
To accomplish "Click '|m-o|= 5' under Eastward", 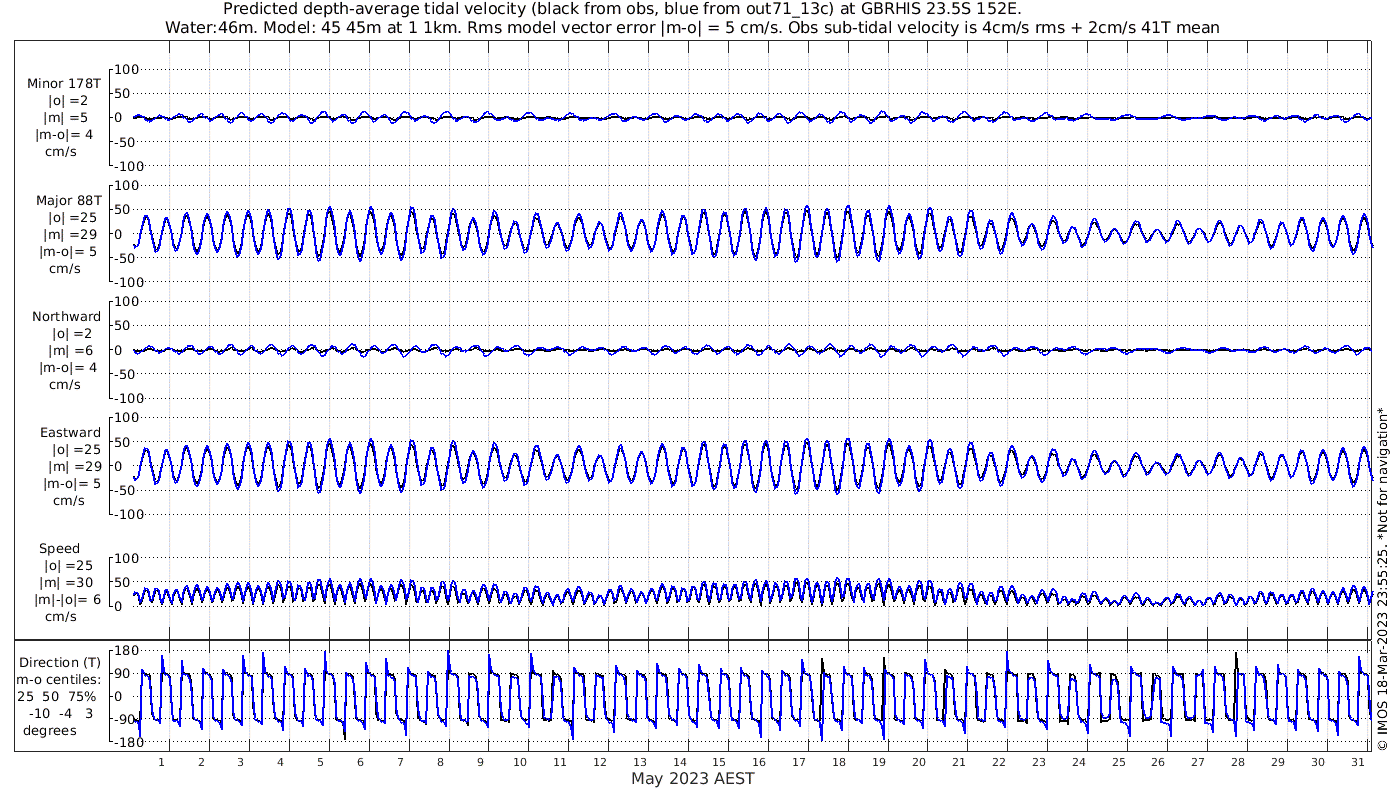I will pos(72,483).
